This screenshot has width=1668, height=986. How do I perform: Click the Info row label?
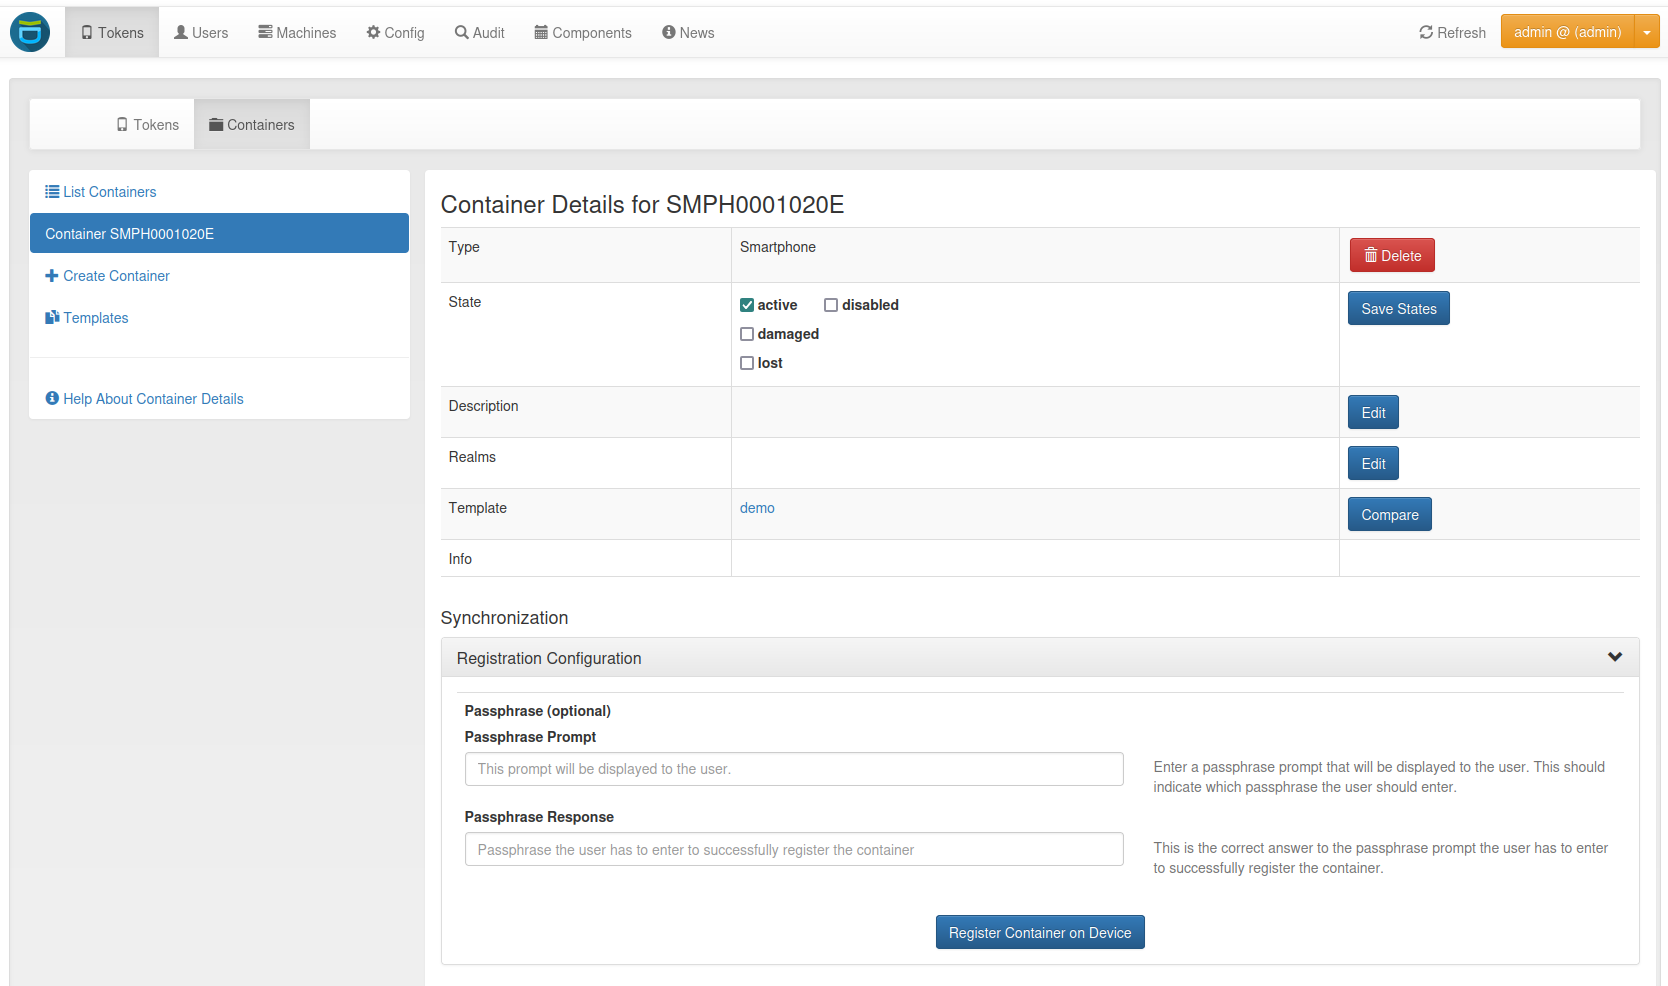coord(460,559)
